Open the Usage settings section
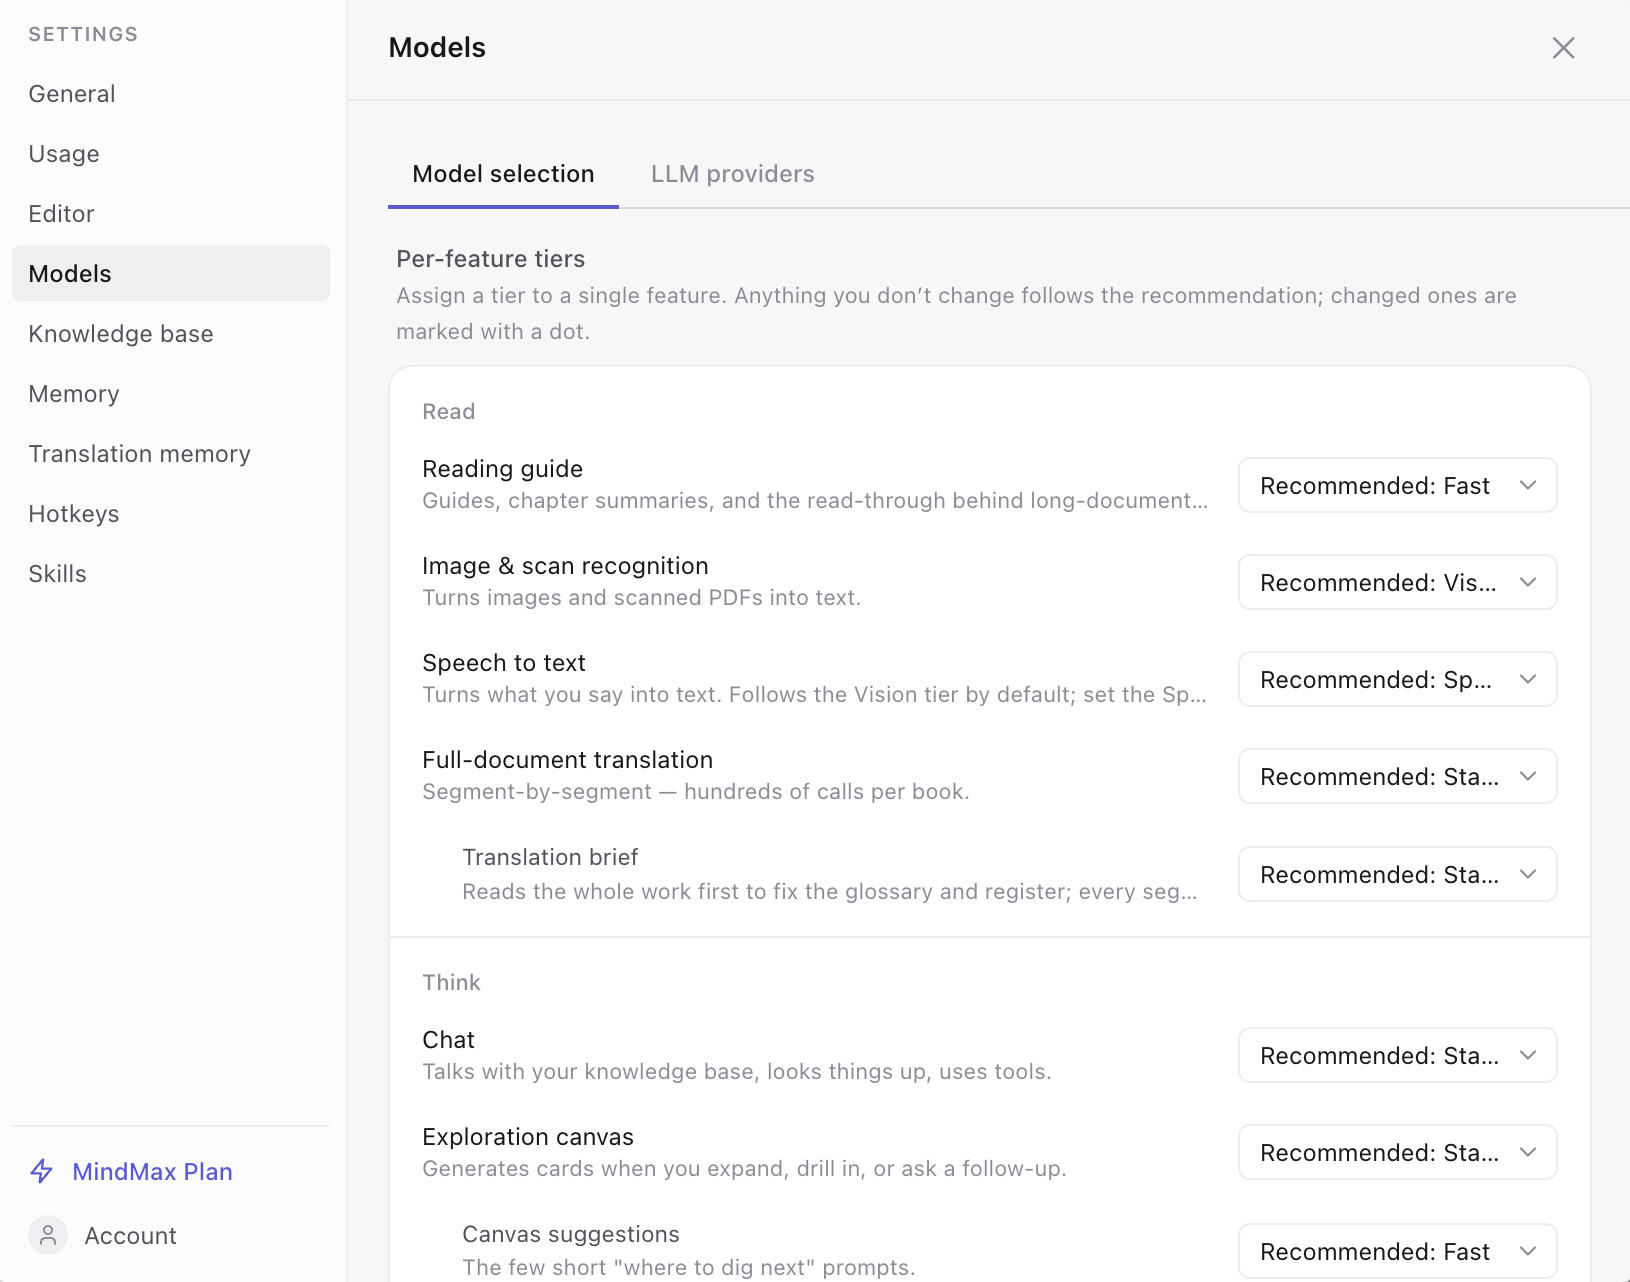1630x1282 pixels. pyautogui.click(x=171, y=153)
